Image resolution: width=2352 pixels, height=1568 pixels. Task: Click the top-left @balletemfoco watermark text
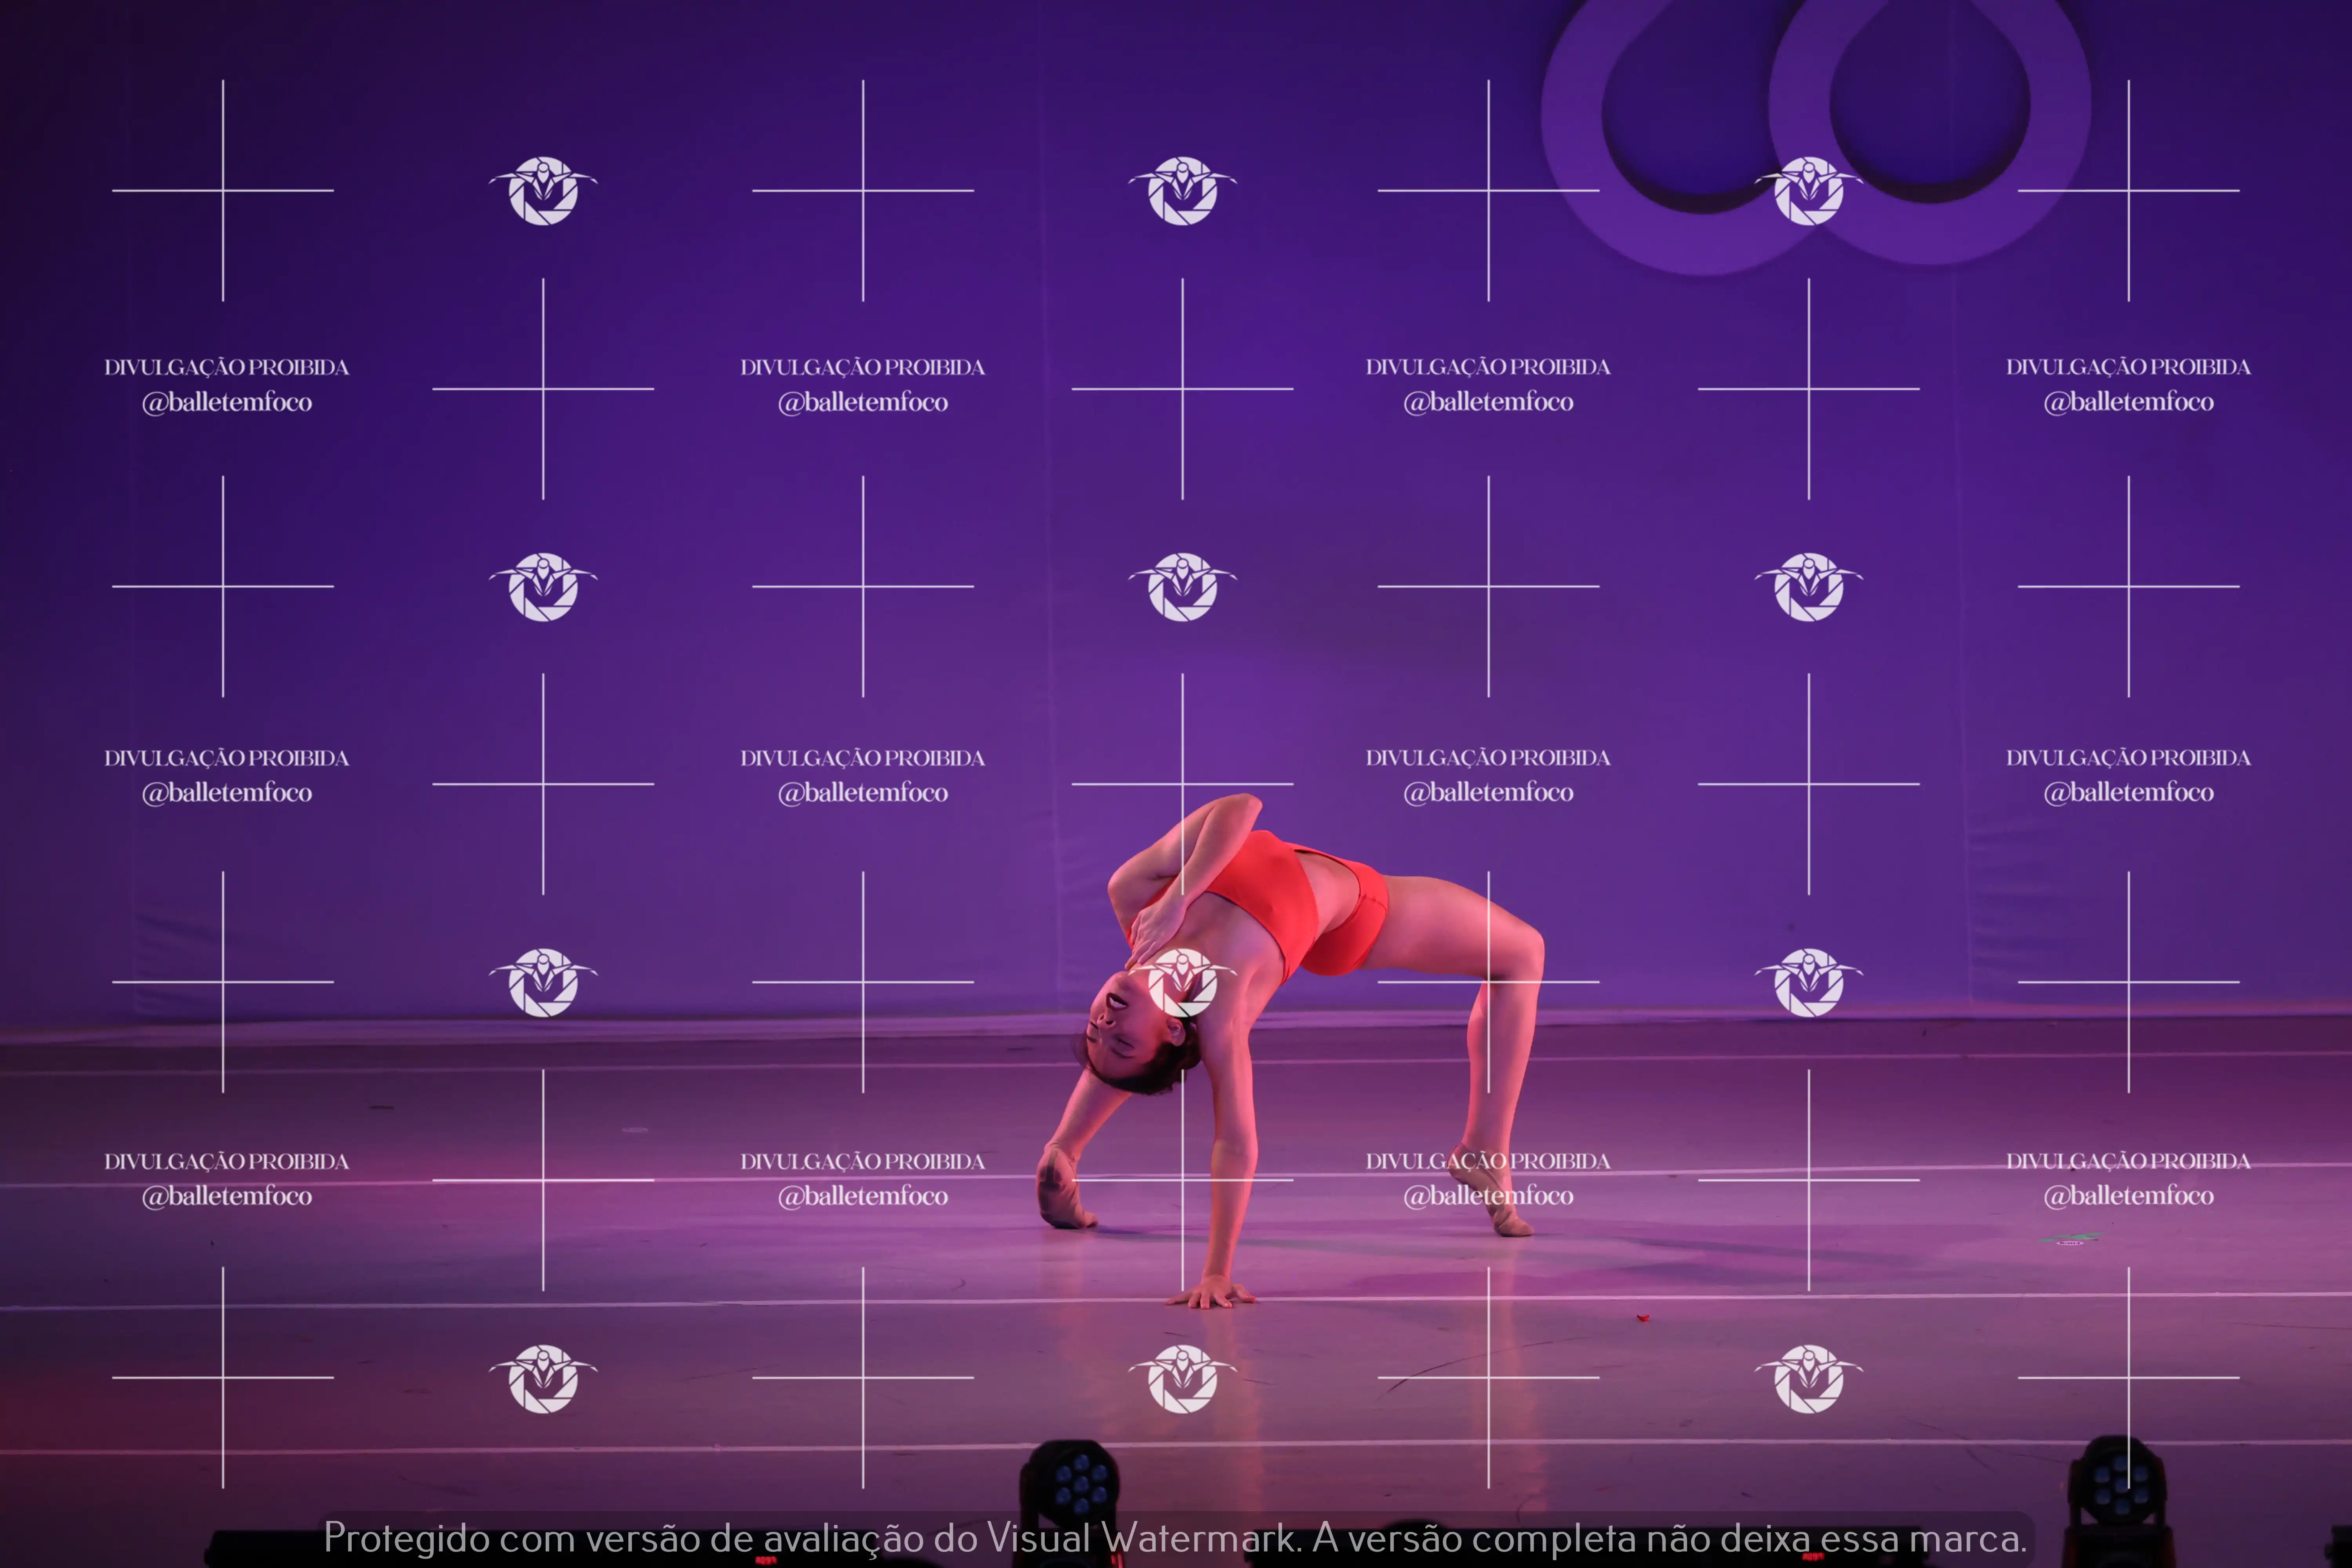pyautogui.click(x=227, y=402)
